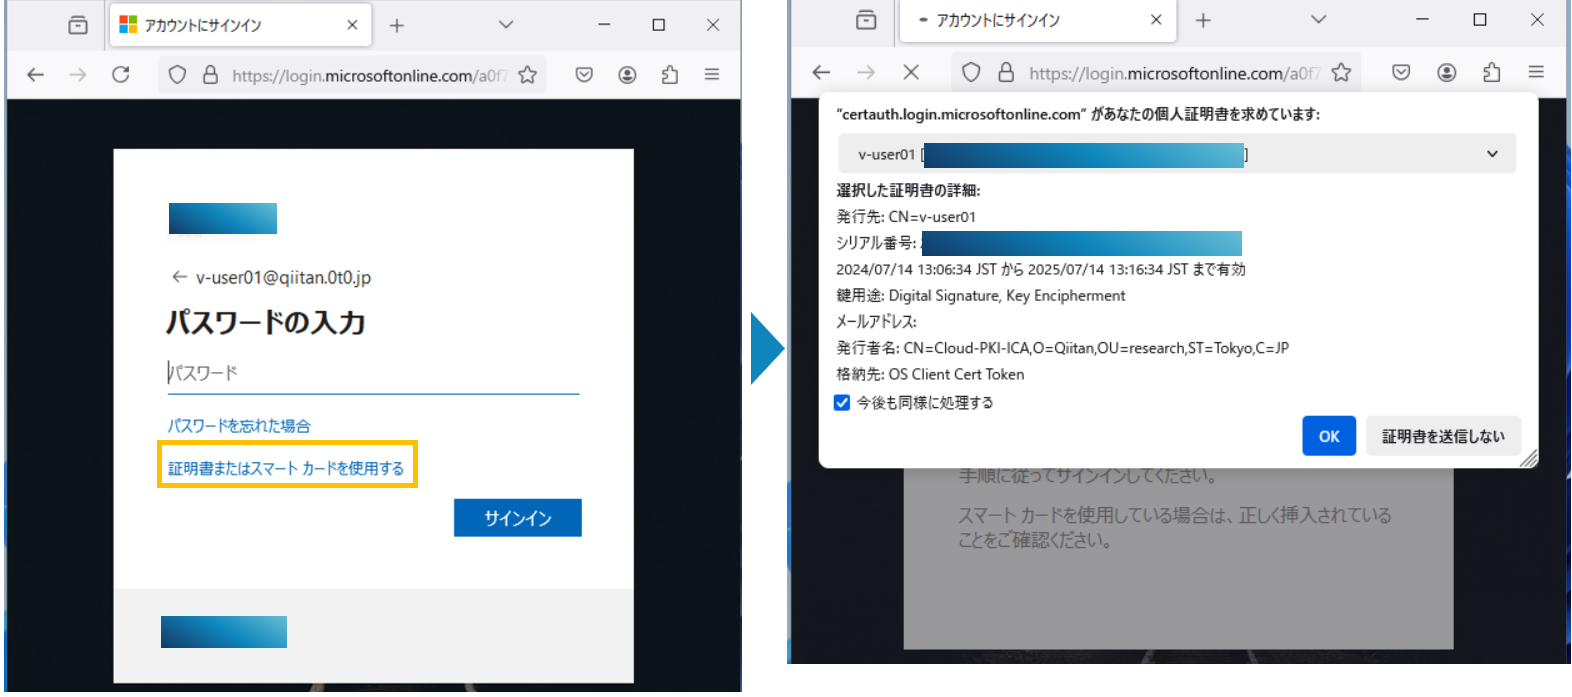Open the hamburger menu in left browser
1572x697 pixels.
(712, 75)
